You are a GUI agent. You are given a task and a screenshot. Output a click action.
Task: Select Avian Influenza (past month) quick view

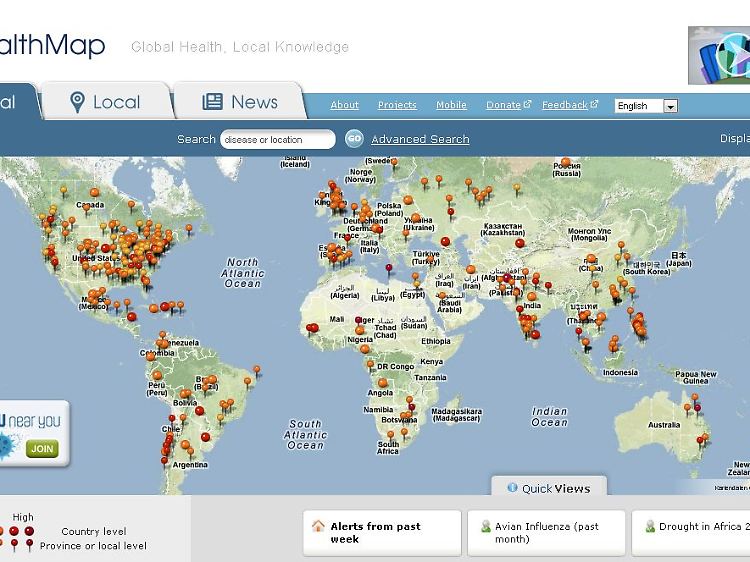pyautogui.click(x=546, y=532)
